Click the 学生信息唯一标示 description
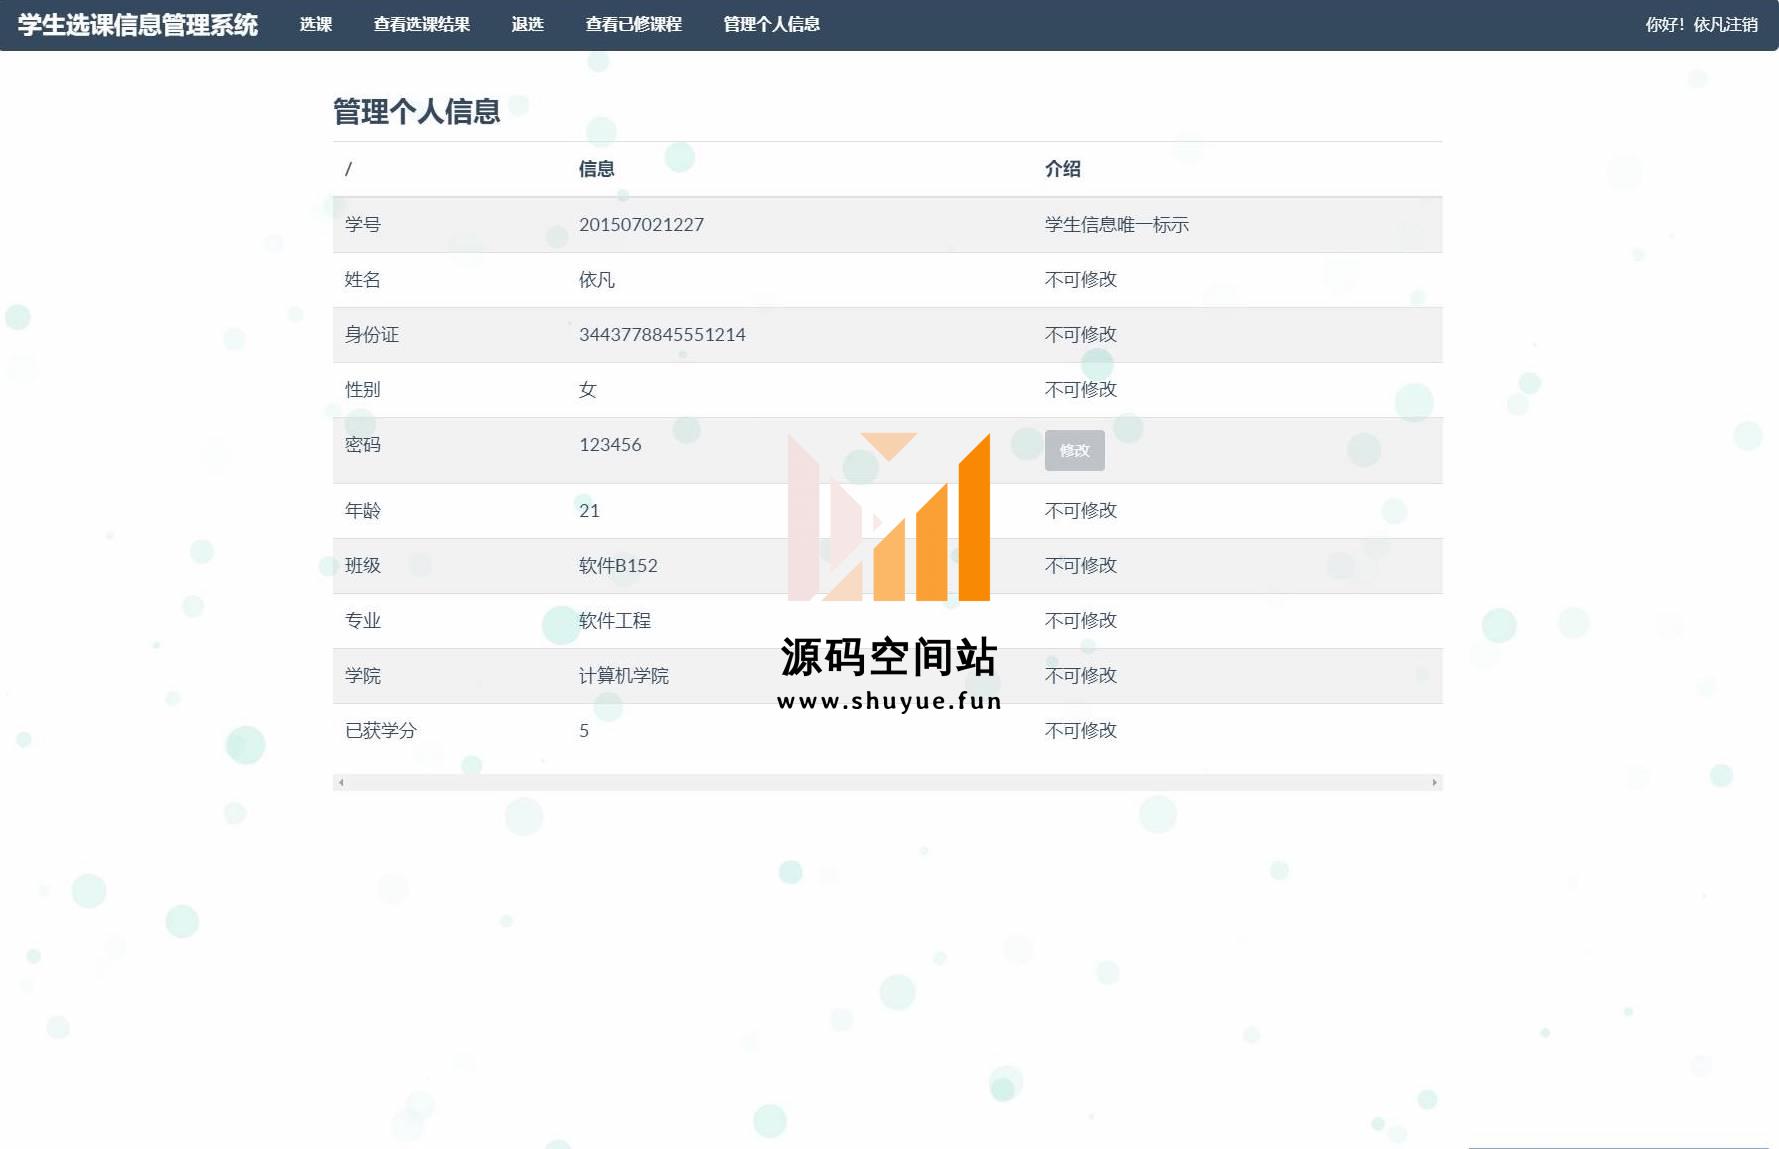The width and height of the screenshot is (1779, 1149). (1117, 224)
